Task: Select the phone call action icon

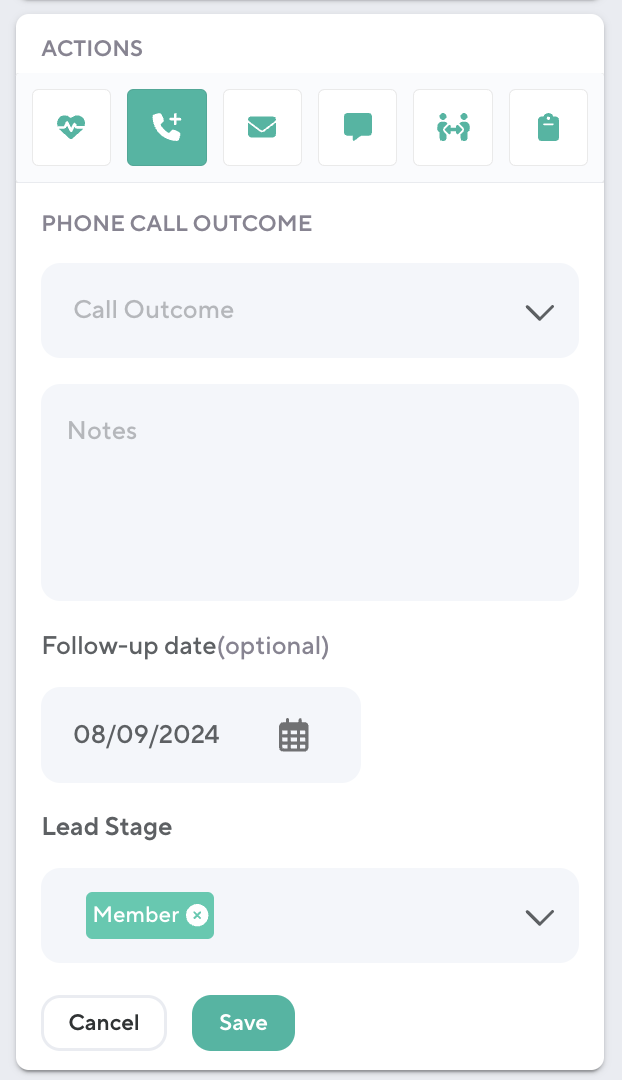Action: [167, 127]
